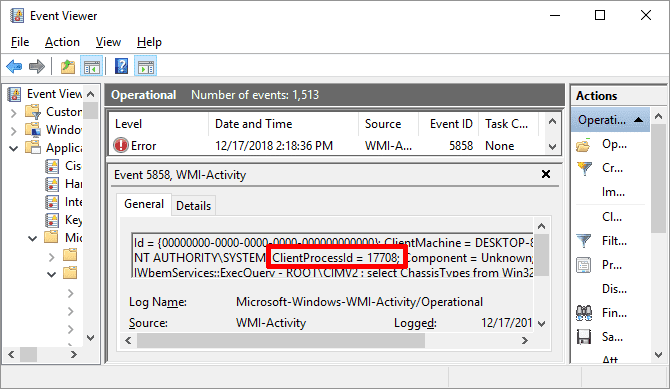Screen dimensions: 670x389
Task: Collapse the Operati... actions section arrow
Action: [x=638, y=120]
